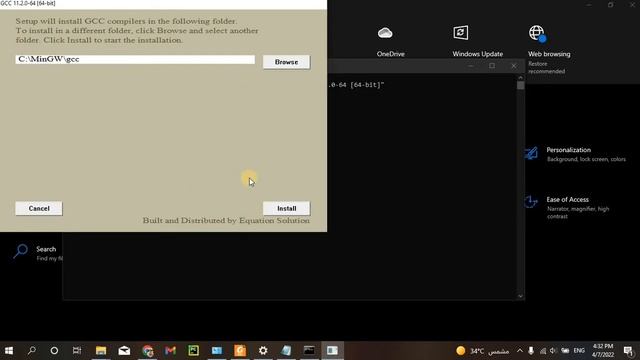Show hidden system tray icons

520,351
